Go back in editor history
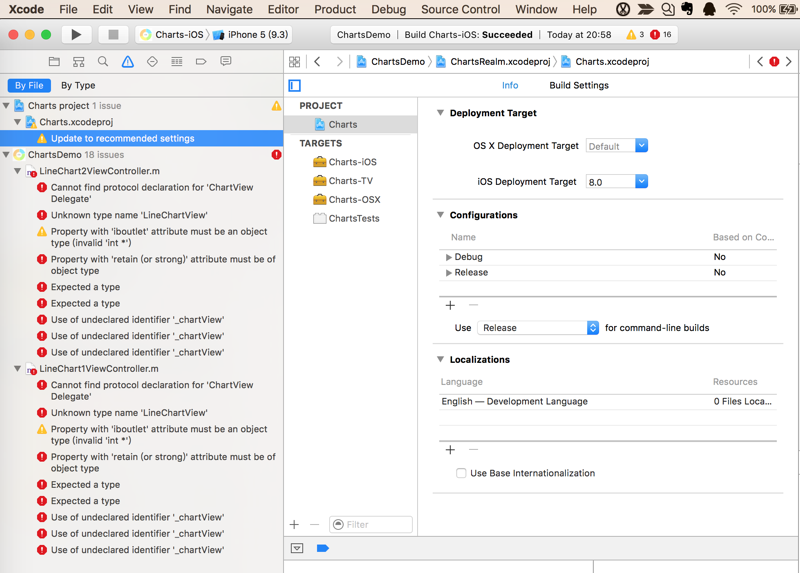The width and height of the screenshot is (800, 573). pos(317,62)
